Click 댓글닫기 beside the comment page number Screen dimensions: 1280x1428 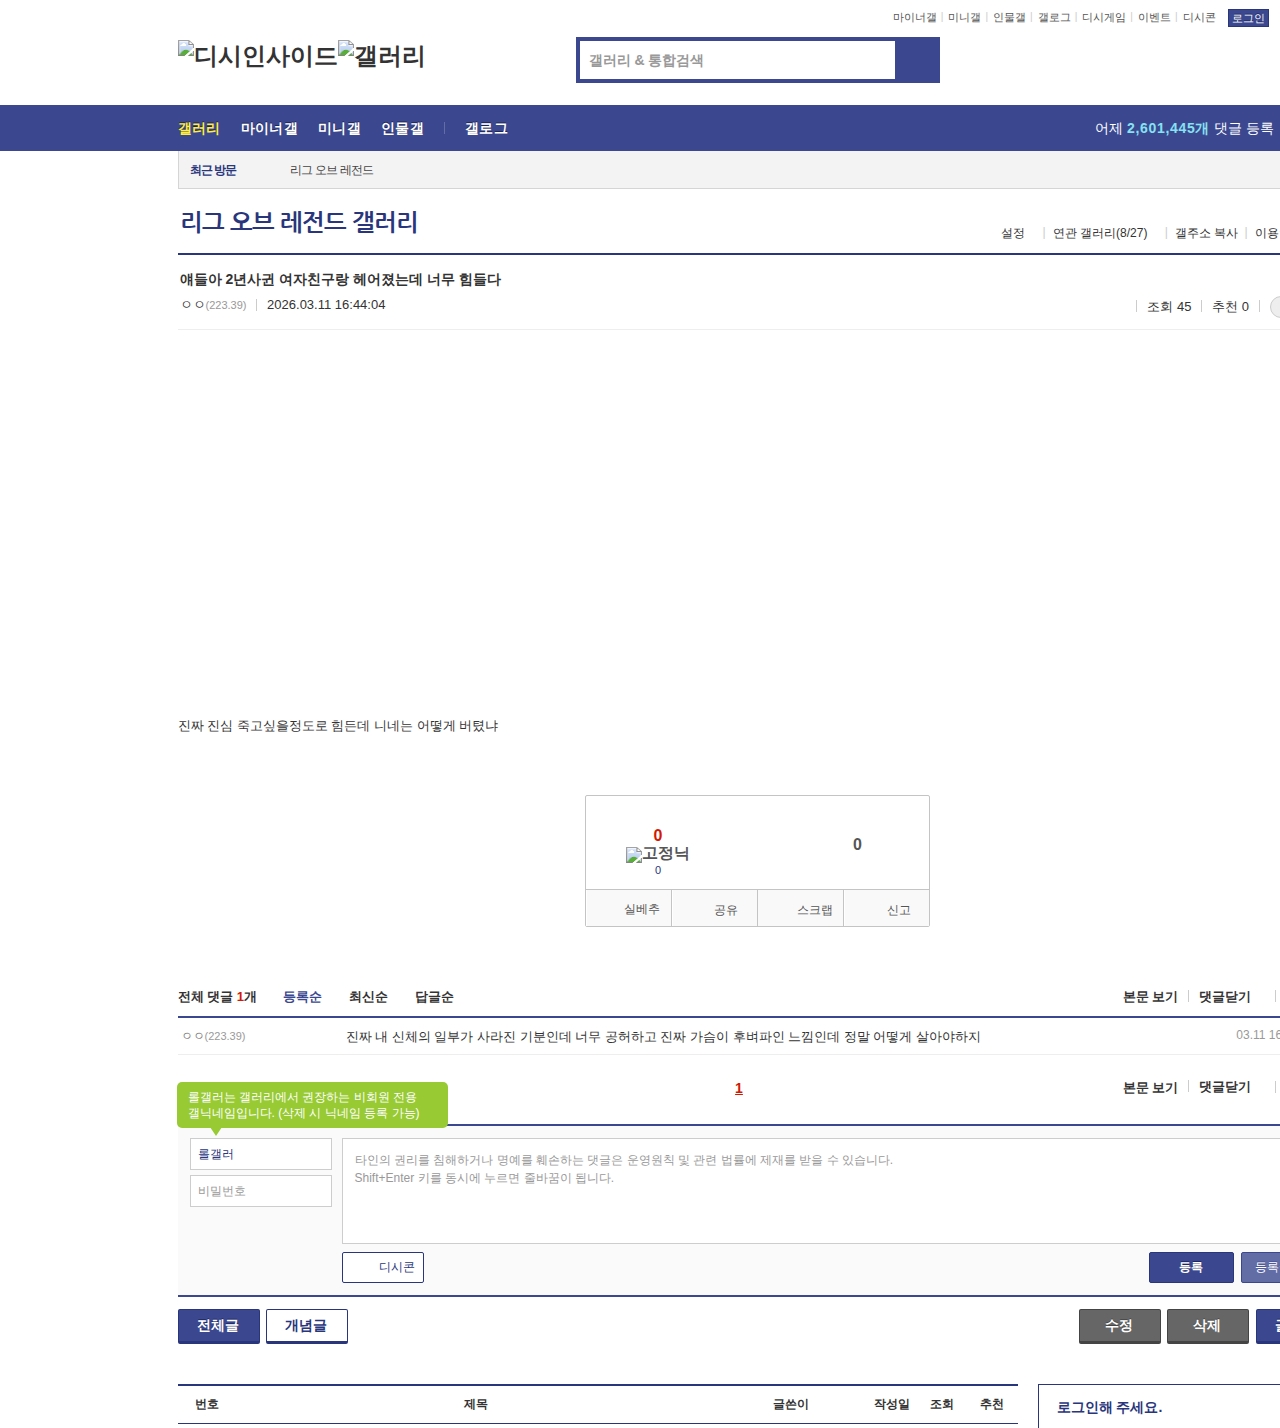pyautogui.click(x=1225, y=1087)
